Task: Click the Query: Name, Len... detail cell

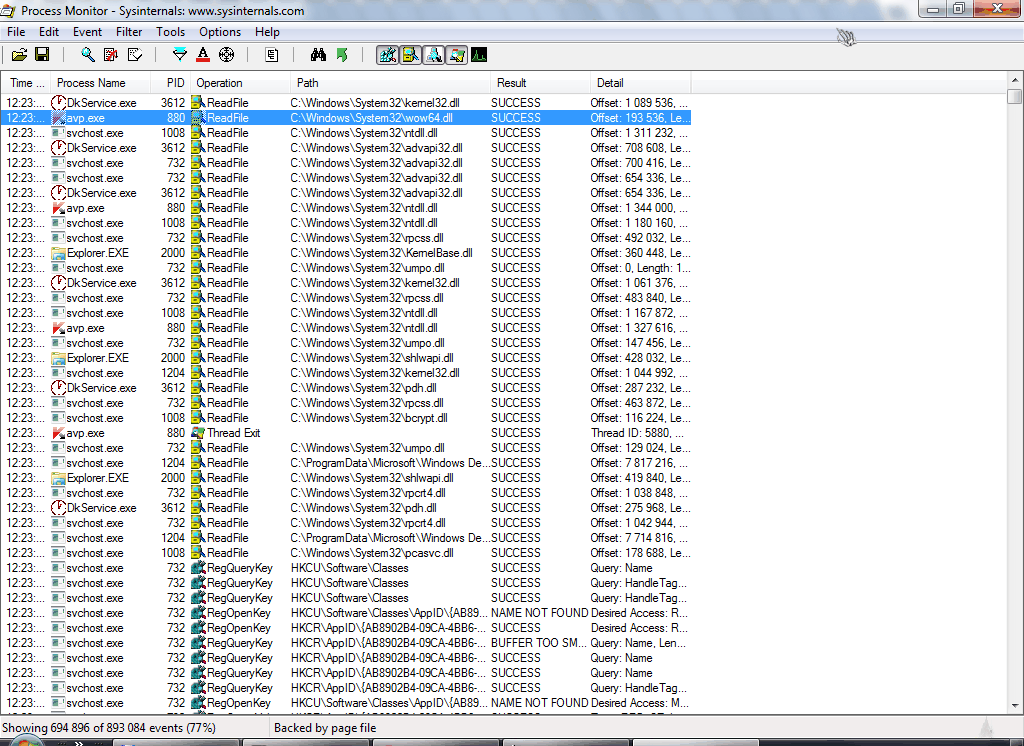Action: 638,643
